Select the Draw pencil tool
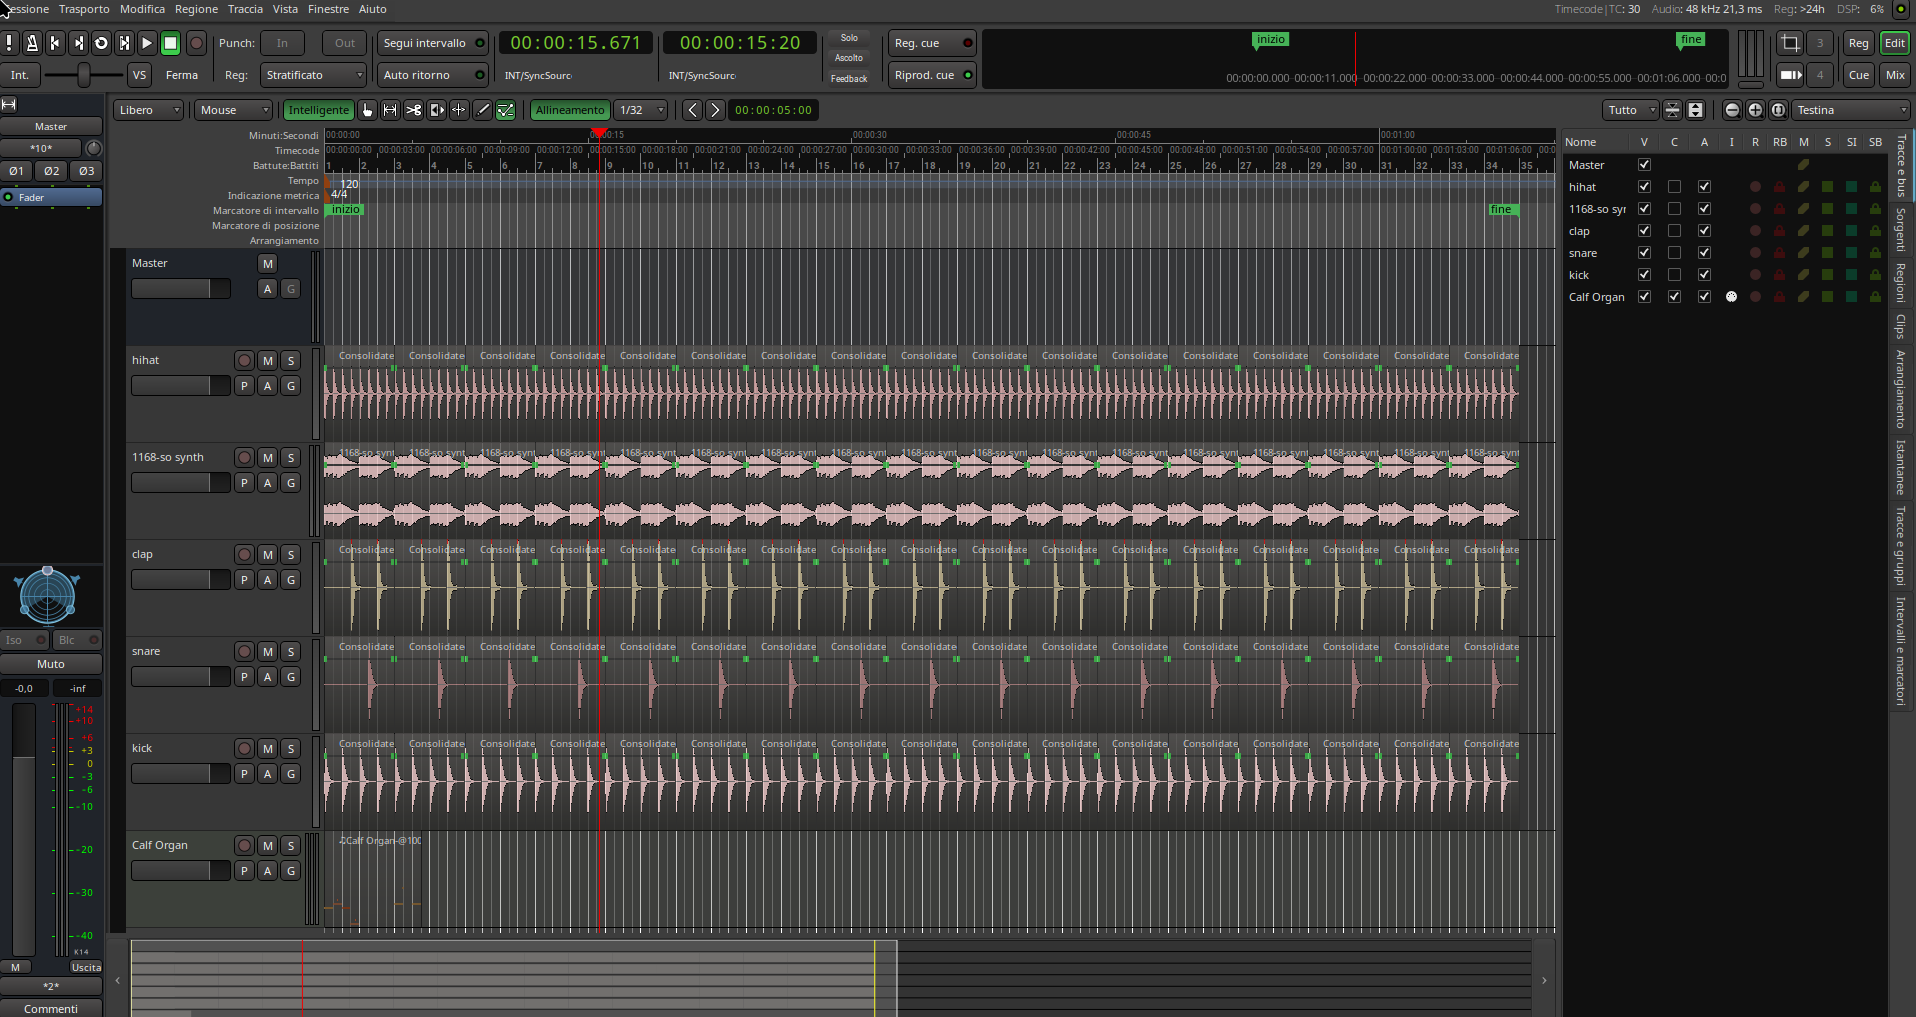This screenshot has width=1916, height=1017. 482,110
